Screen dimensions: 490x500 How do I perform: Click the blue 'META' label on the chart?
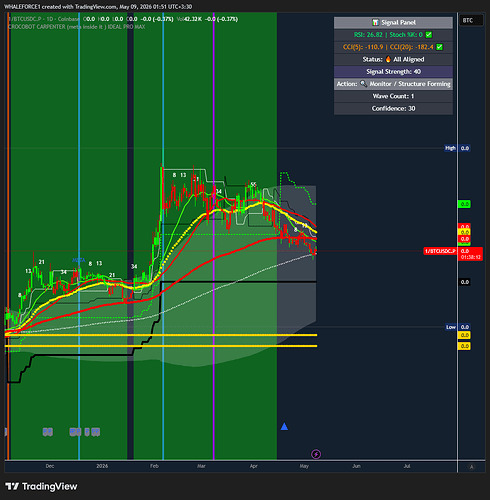click(x=79, y=260)
